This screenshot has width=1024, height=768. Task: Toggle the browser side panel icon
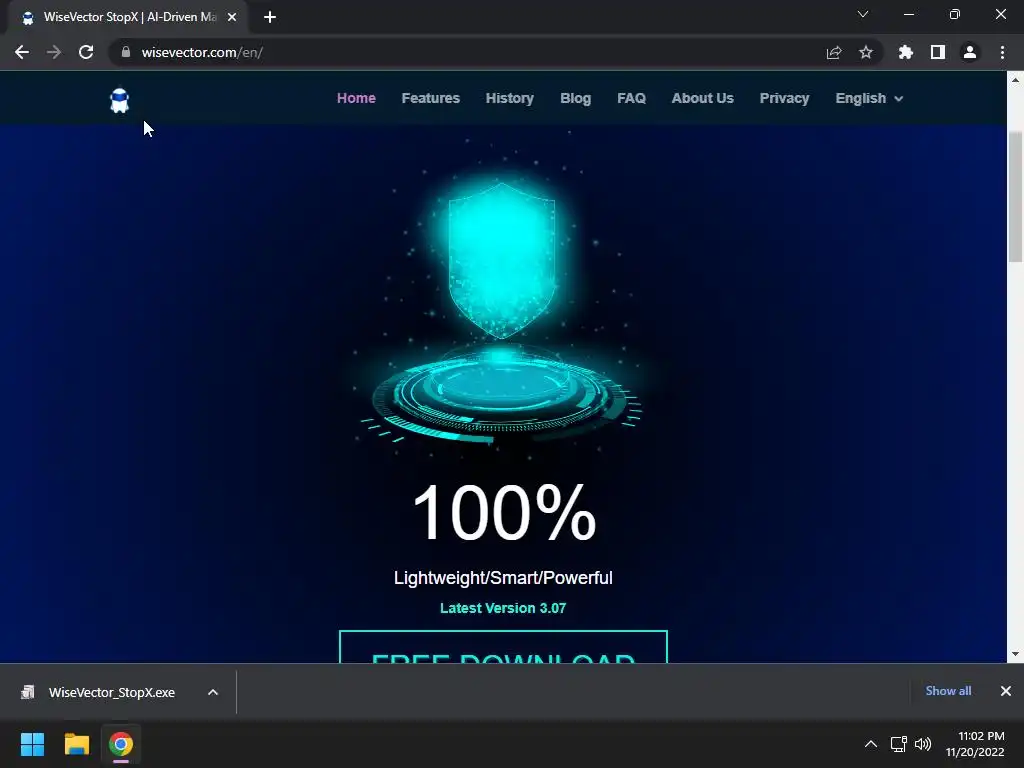pyautogui.click(x=938, y=52)
